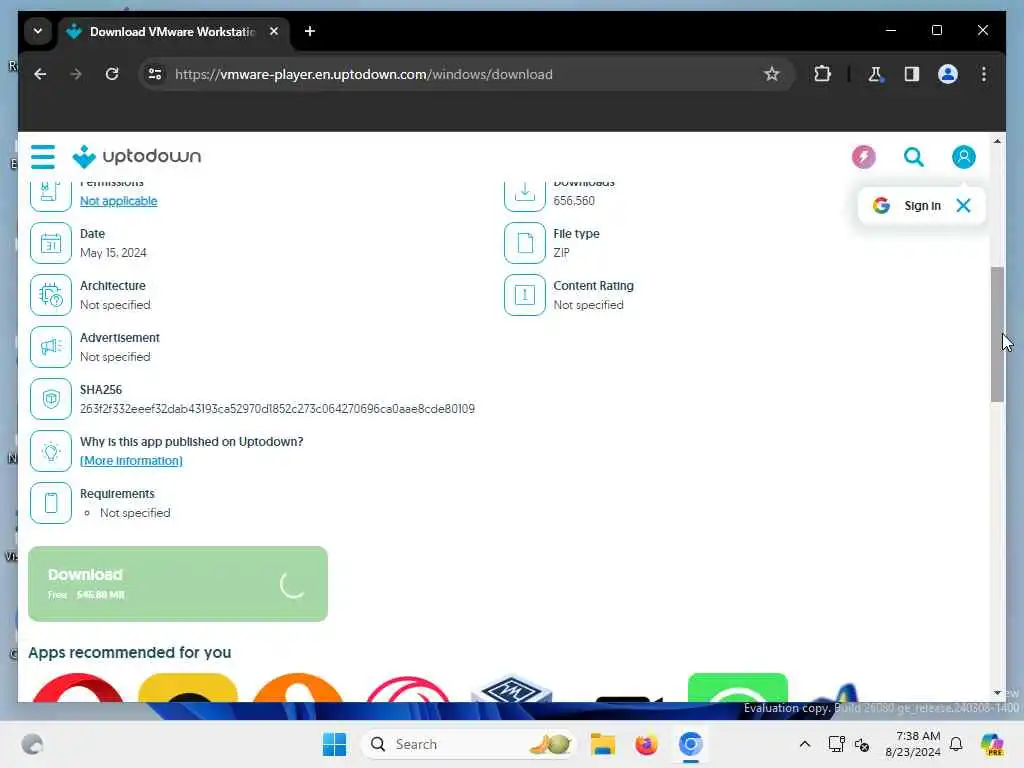Viewport: 1024px width, 768px height.
Task: Click the Advertisement megaphone icon
Action: pyautogui.click(x=51, y=347)
